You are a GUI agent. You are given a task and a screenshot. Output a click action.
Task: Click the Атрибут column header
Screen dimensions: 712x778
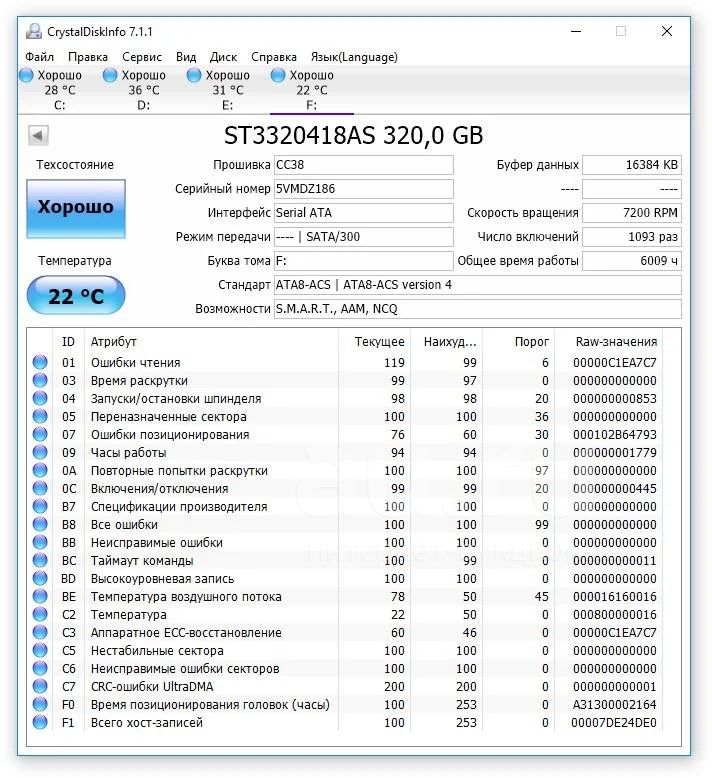click(211, 342)
